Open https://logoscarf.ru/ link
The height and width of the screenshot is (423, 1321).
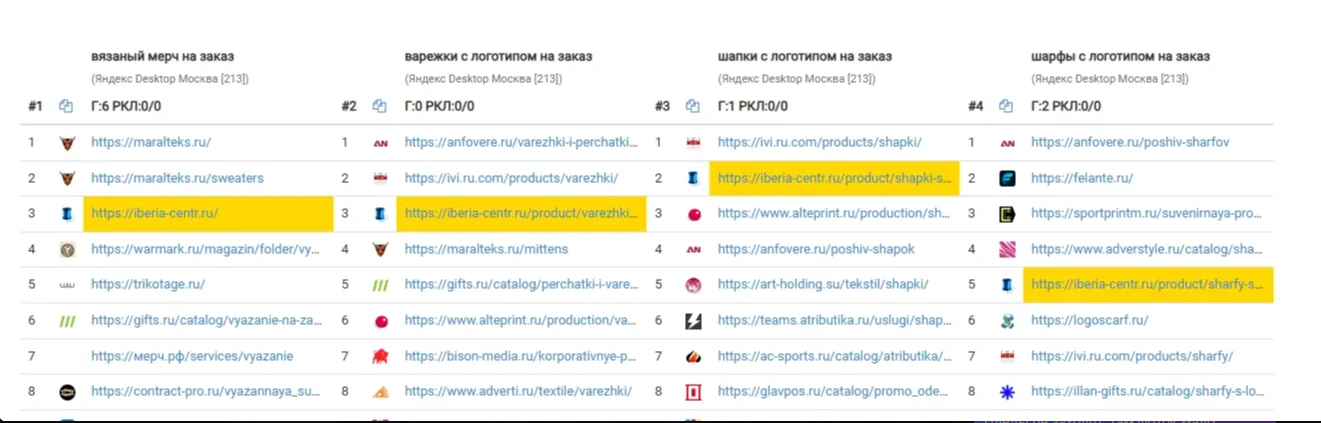point(1090,320)
